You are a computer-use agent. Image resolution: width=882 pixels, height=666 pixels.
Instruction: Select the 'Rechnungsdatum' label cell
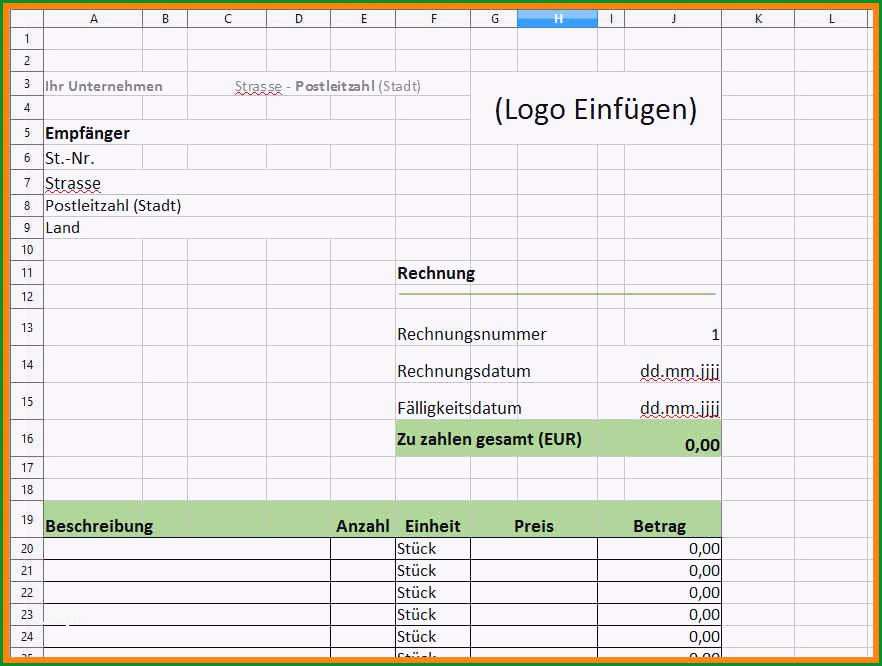[464, 371]
